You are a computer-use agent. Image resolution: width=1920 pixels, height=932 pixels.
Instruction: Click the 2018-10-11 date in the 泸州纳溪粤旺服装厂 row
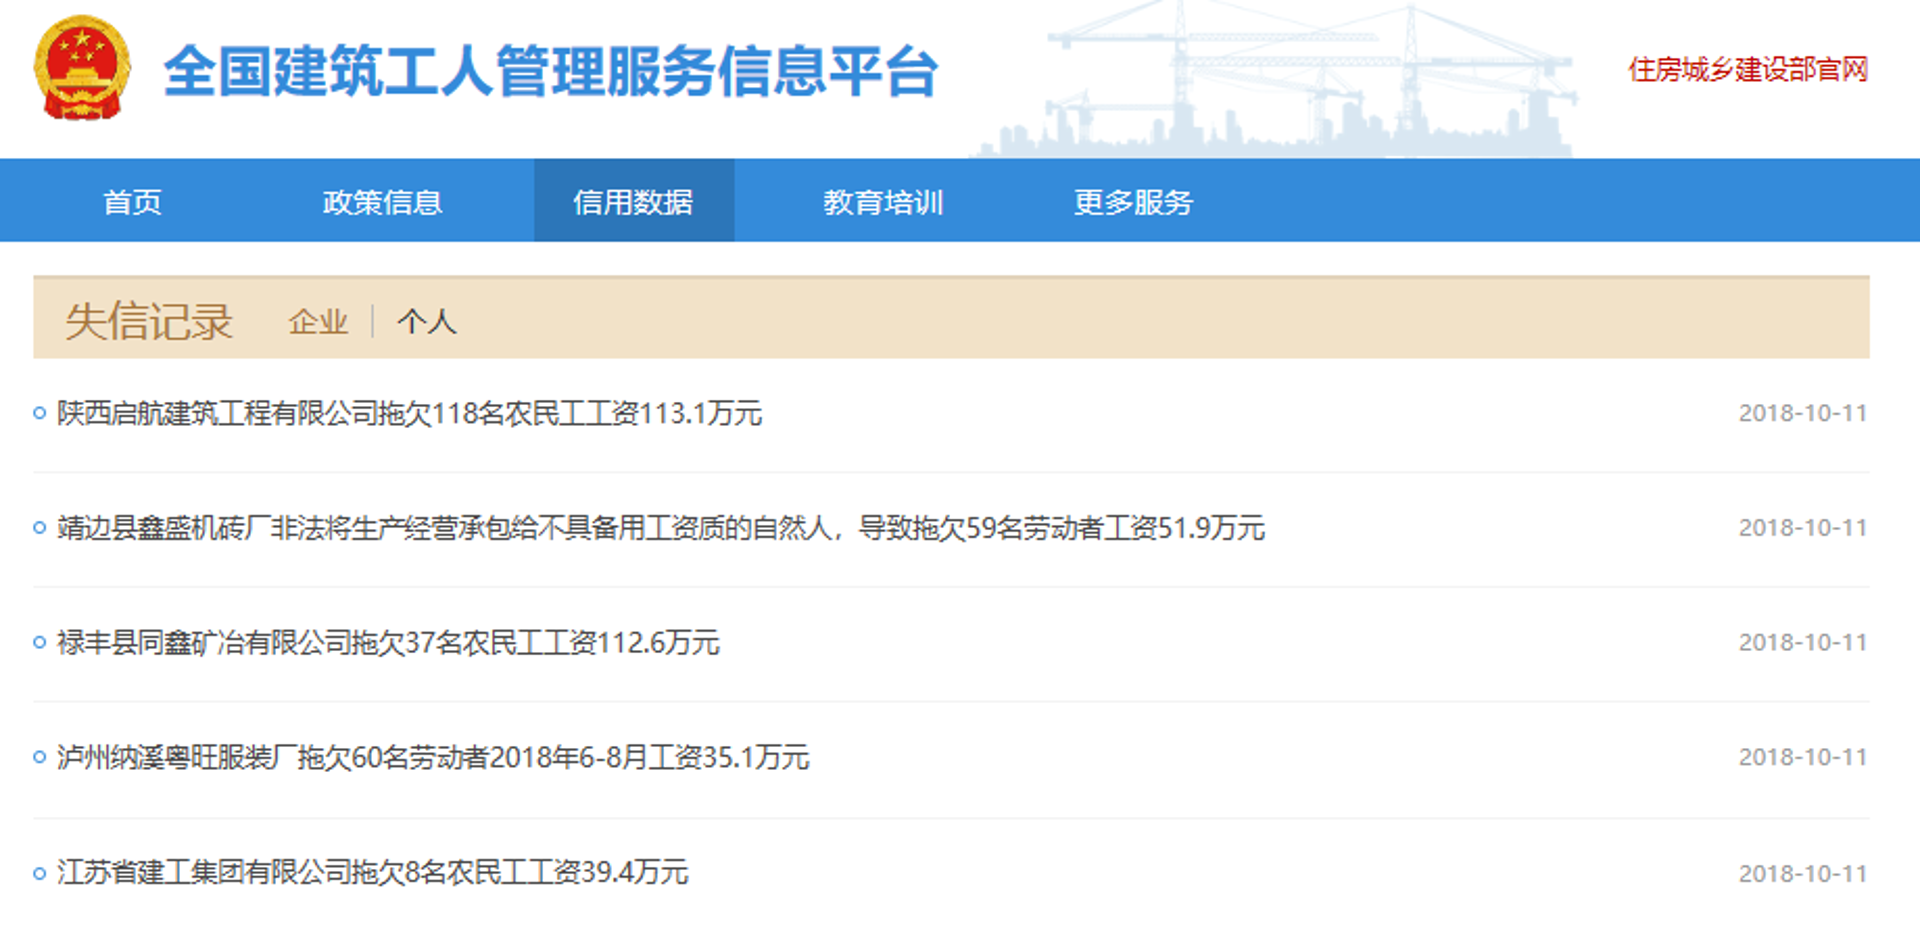1803,757
